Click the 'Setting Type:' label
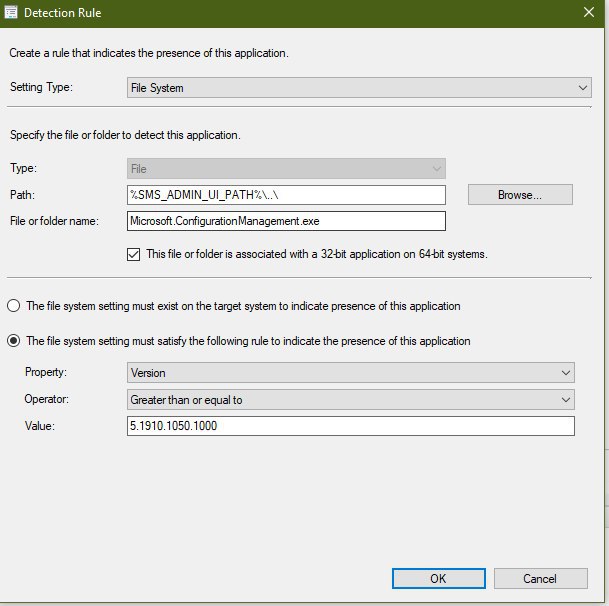609x606 pixels. [x=41, y=87]
